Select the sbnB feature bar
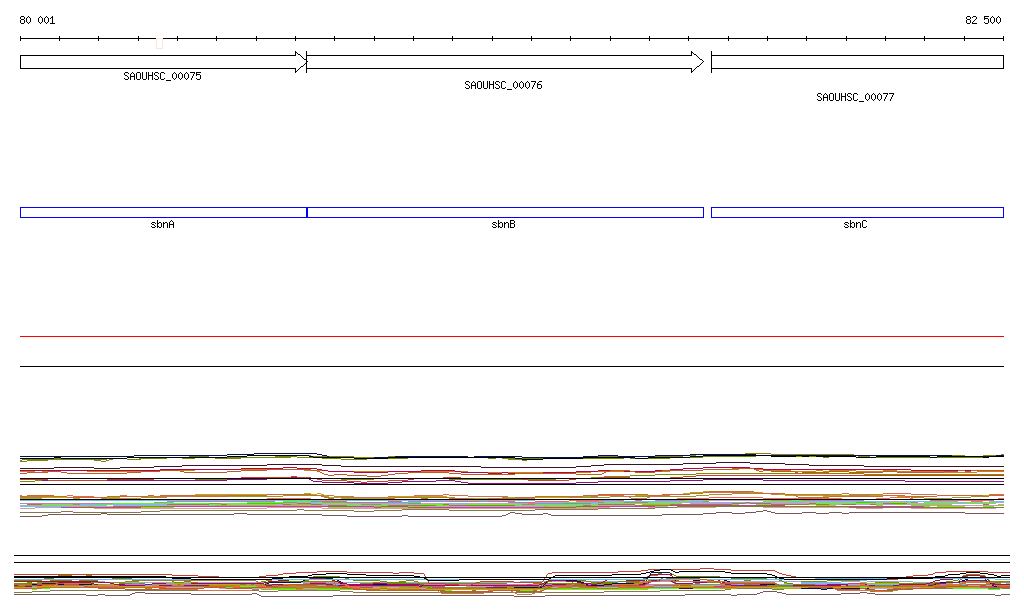Viewport: 1024px width, 611px height. click(505, 212)
